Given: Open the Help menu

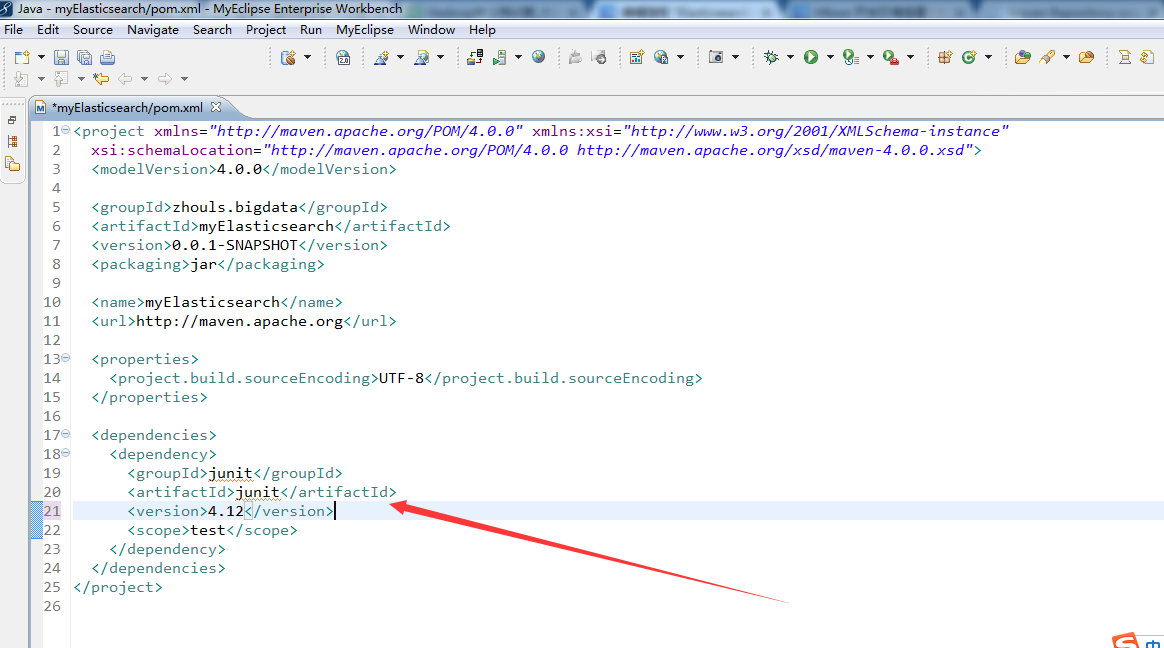Looking at the screenshot, I should coord(482,30).
